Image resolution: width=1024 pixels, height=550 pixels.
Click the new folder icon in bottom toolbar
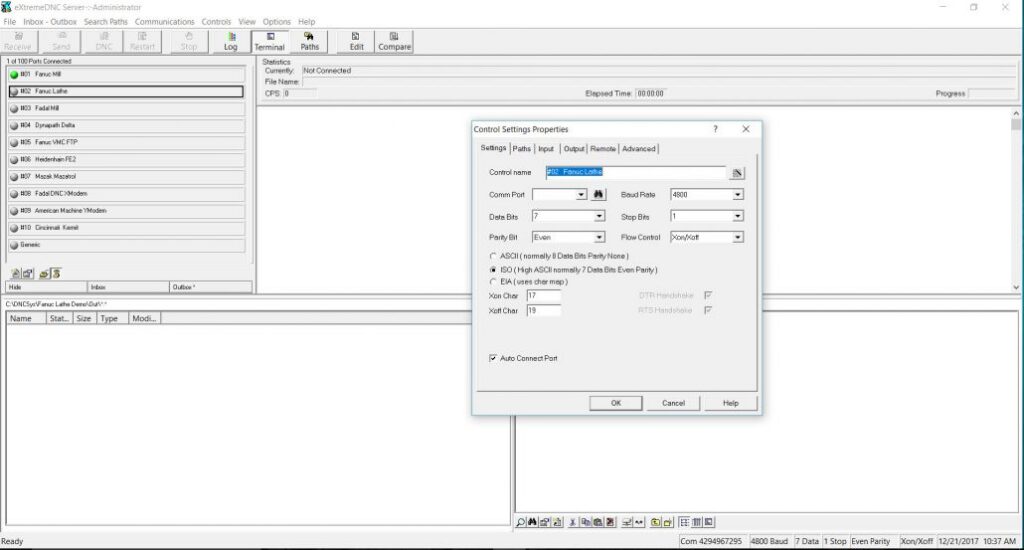(x=667, y=523)
